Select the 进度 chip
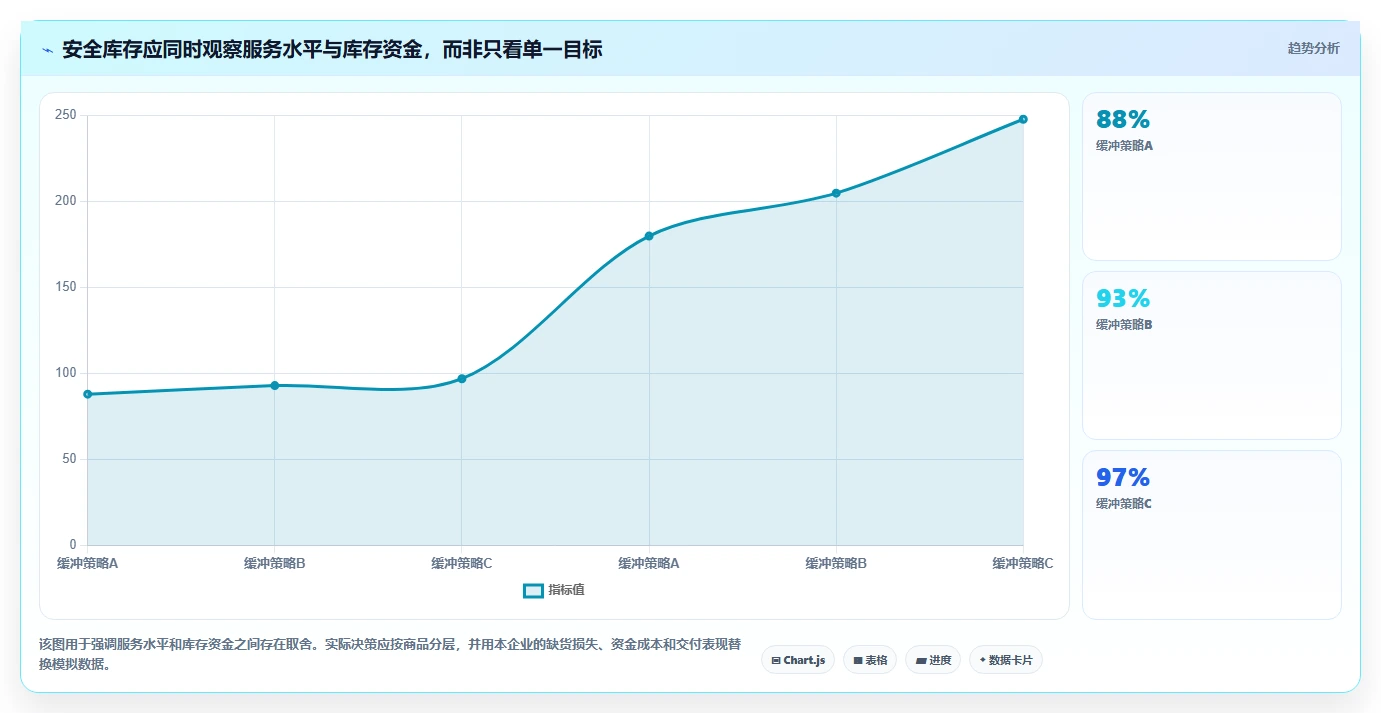The image size is (1381, 713). point(933,660)
